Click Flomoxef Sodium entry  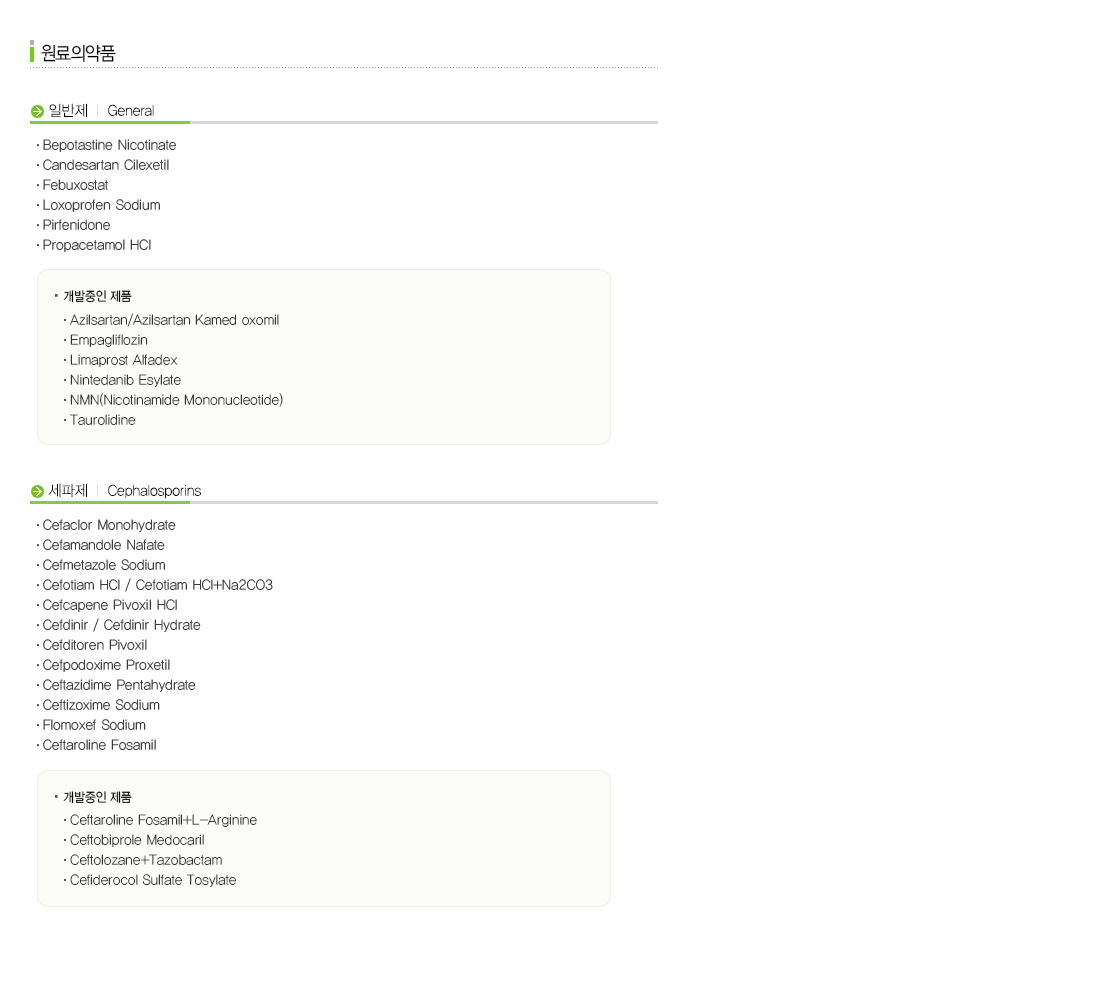[x=94, y=725]
